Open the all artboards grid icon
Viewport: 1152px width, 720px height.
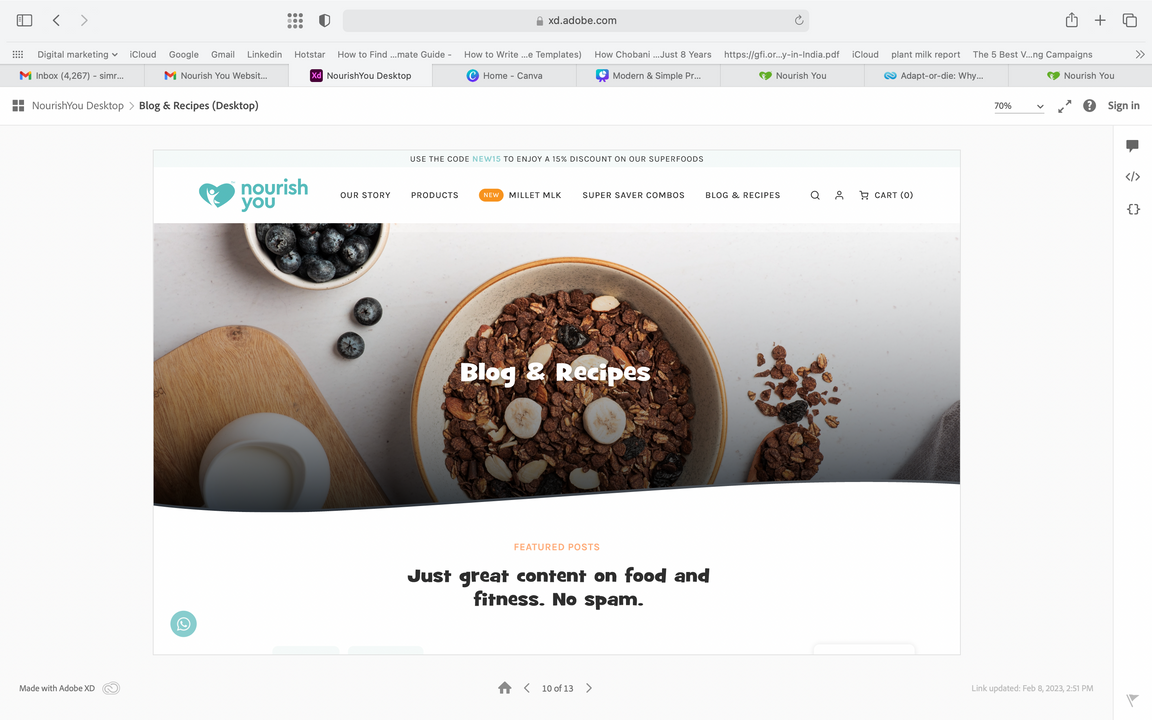18,106
